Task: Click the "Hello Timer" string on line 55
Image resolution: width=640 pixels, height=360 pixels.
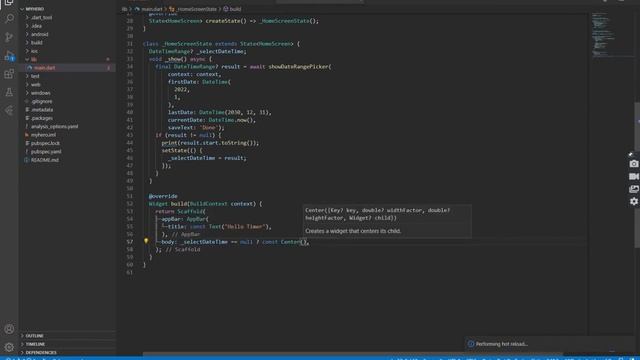Action: point(245,227)
